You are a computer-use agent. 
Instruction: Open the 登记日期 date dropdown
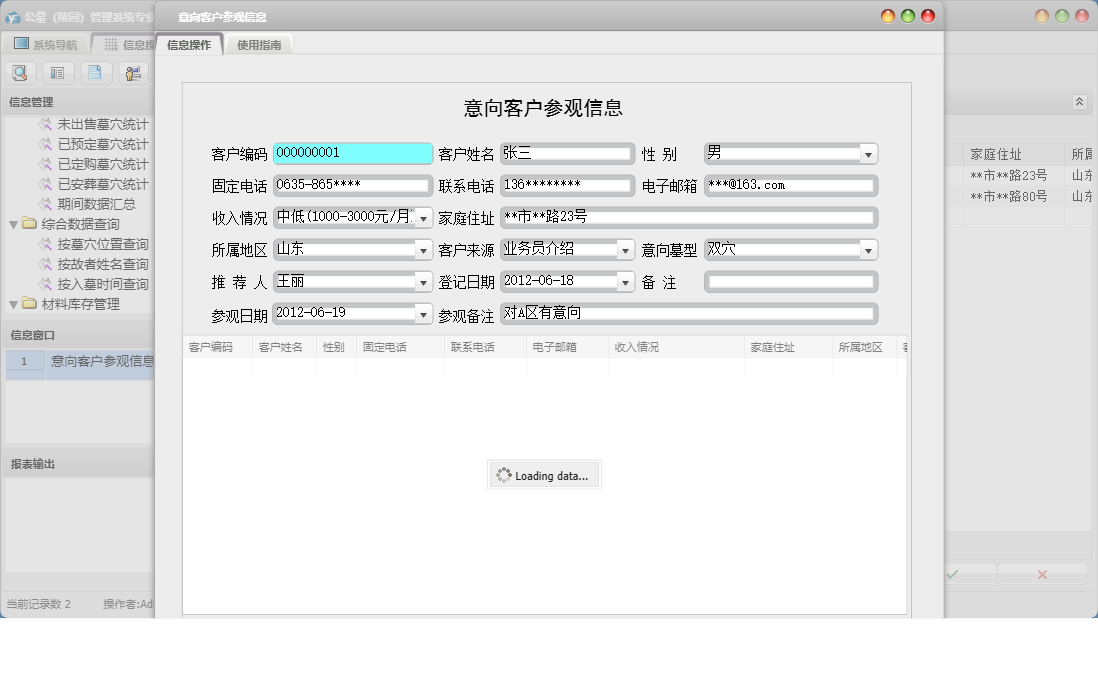[627, 281]
